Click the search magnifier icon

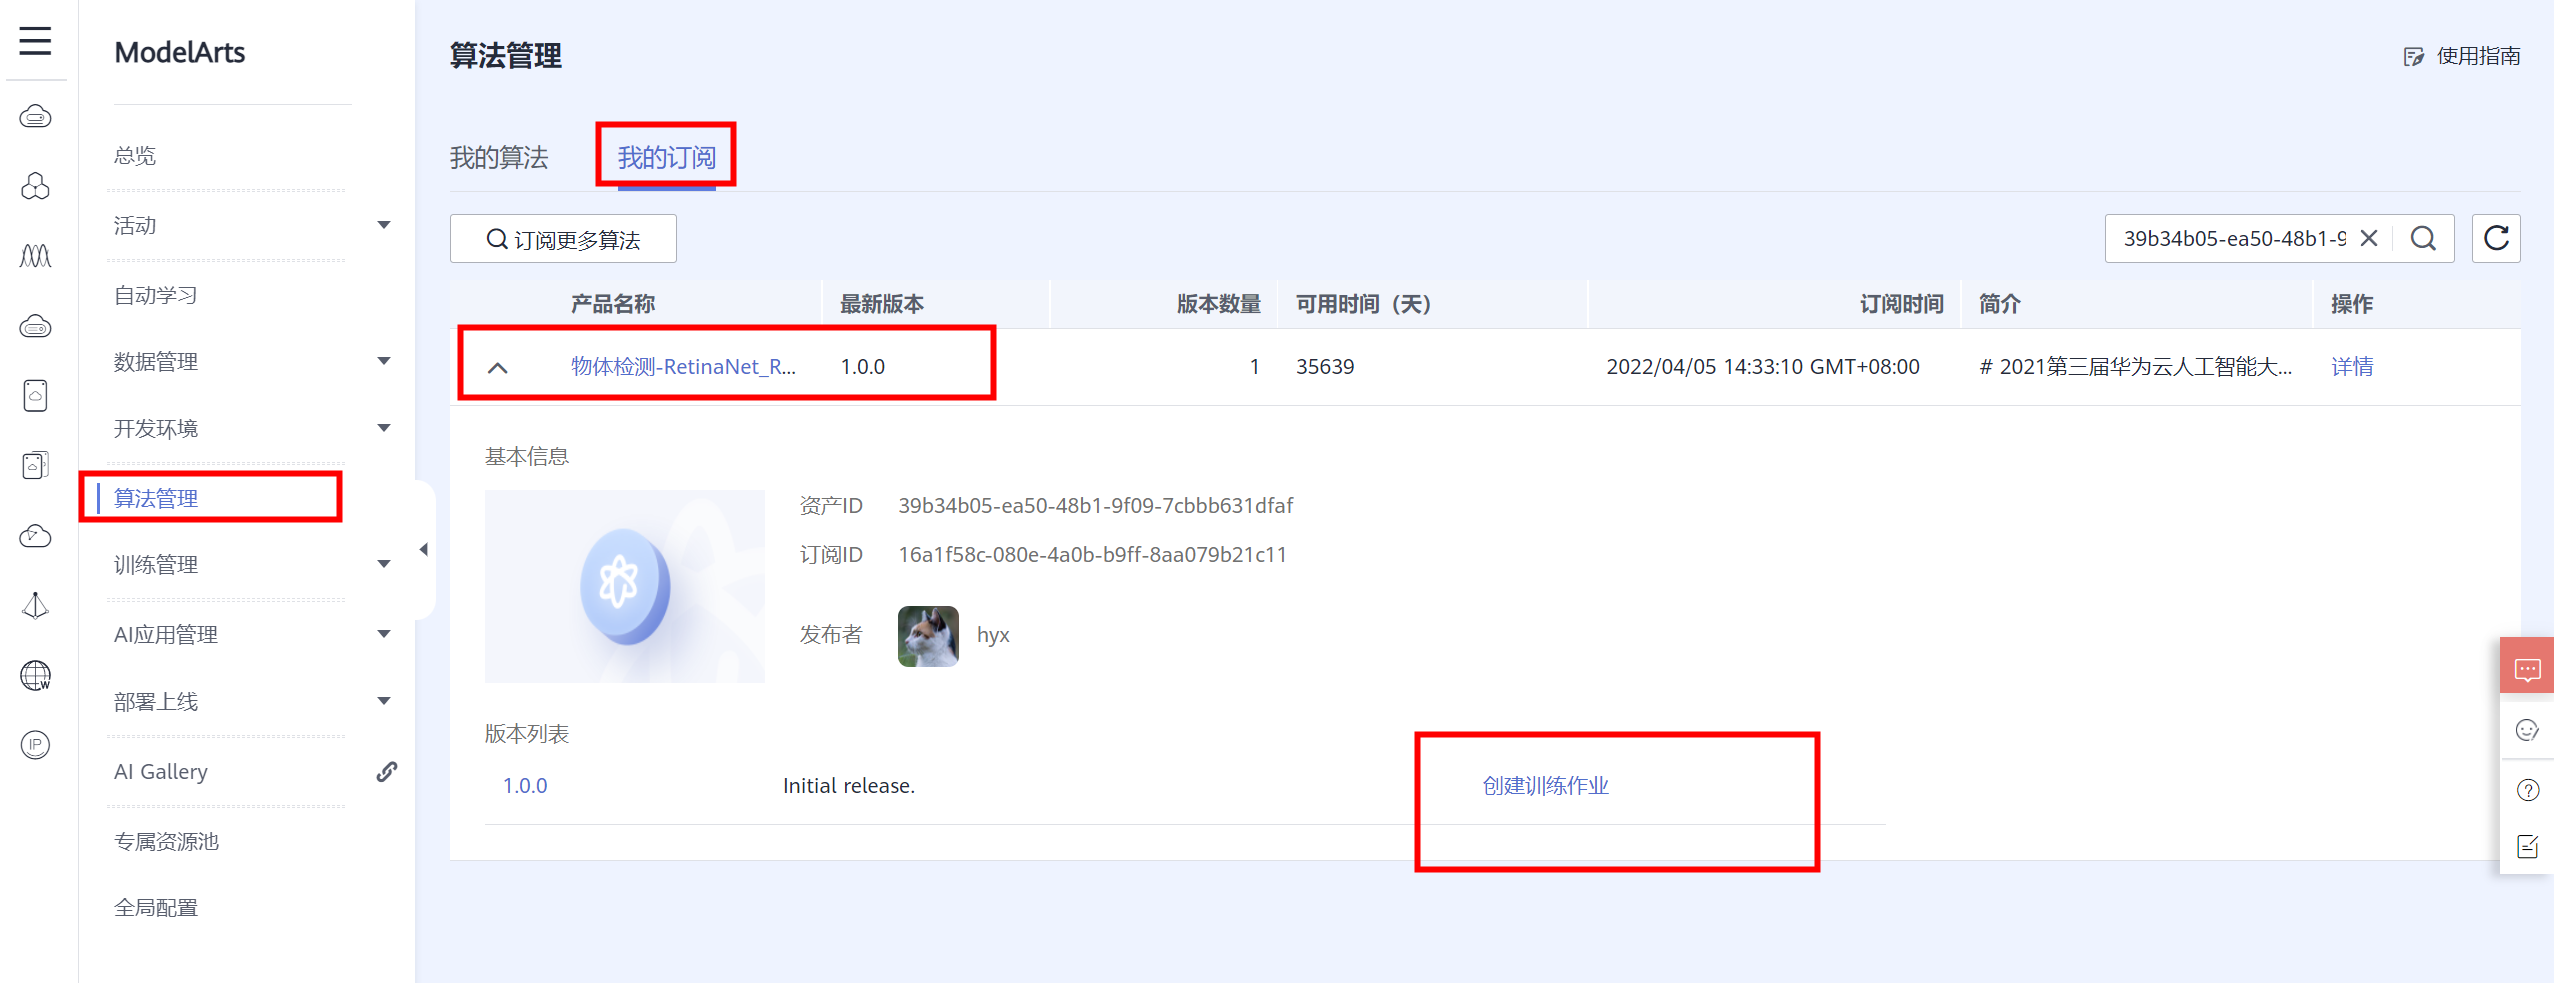click(x=2423, y=238)
